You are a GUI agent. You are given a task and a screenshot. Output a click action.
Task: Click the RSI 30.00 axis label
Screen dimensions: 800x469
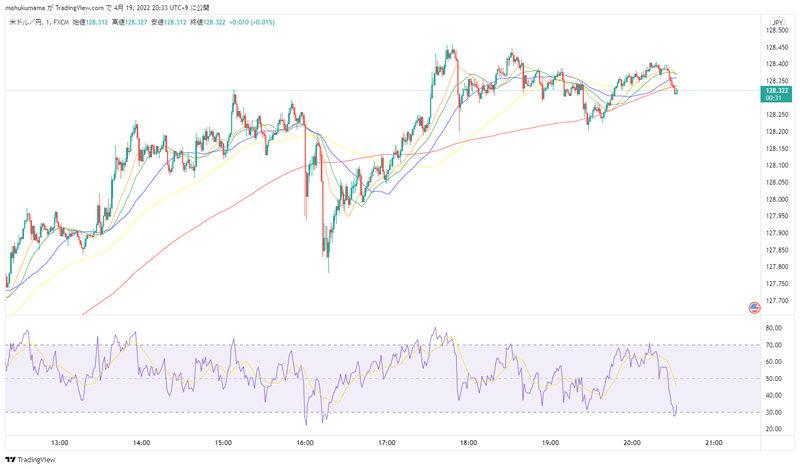[774, 412]
